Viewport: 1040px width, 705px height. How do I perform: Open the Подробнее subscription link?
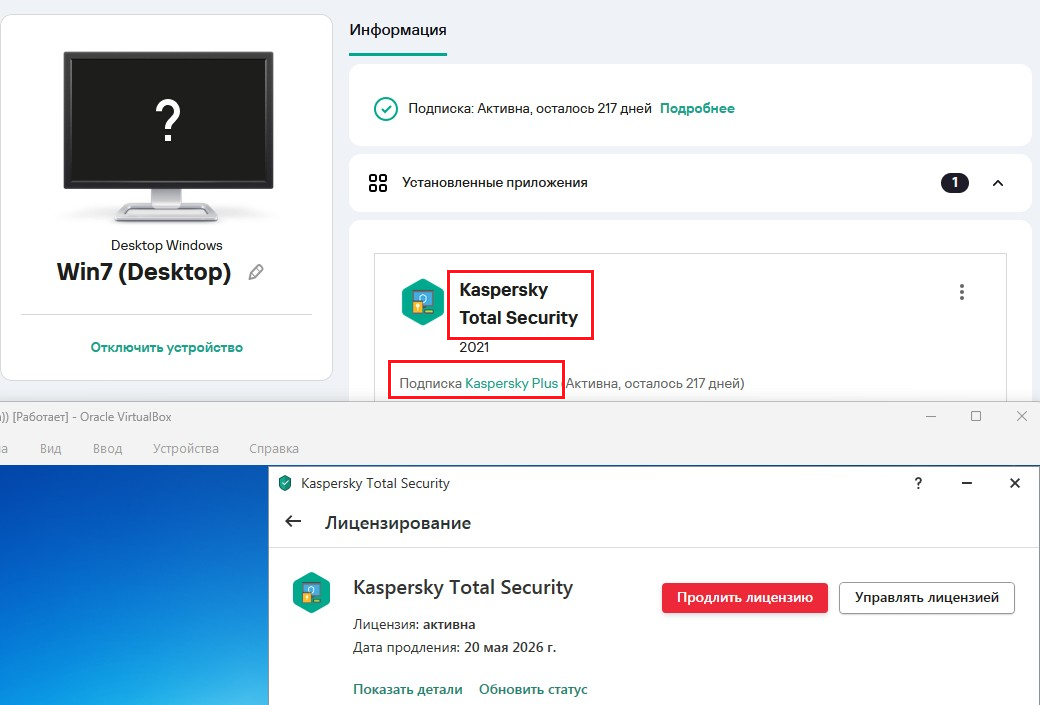pos(697,108)
